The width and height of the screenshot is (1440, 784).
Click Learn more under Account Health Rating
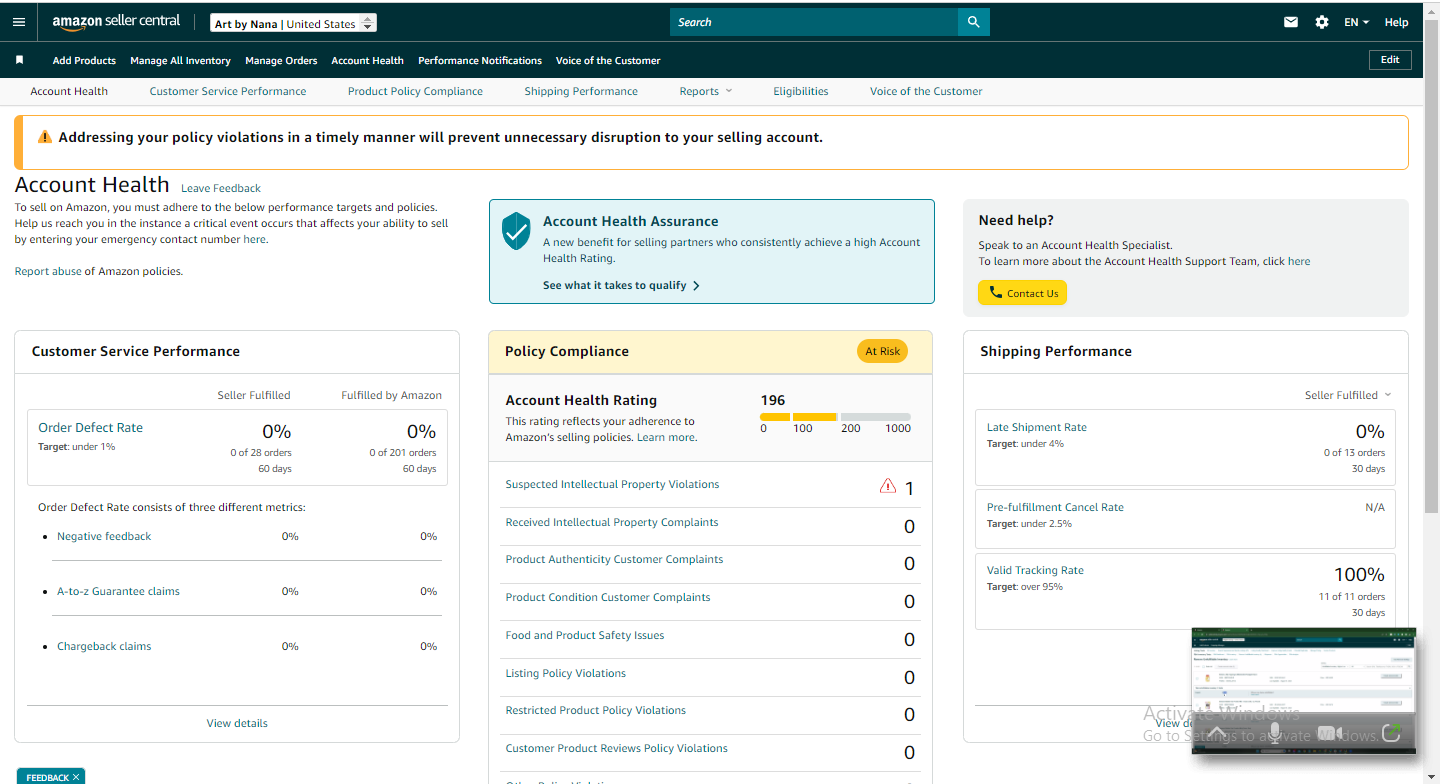(x=666, y=437)
